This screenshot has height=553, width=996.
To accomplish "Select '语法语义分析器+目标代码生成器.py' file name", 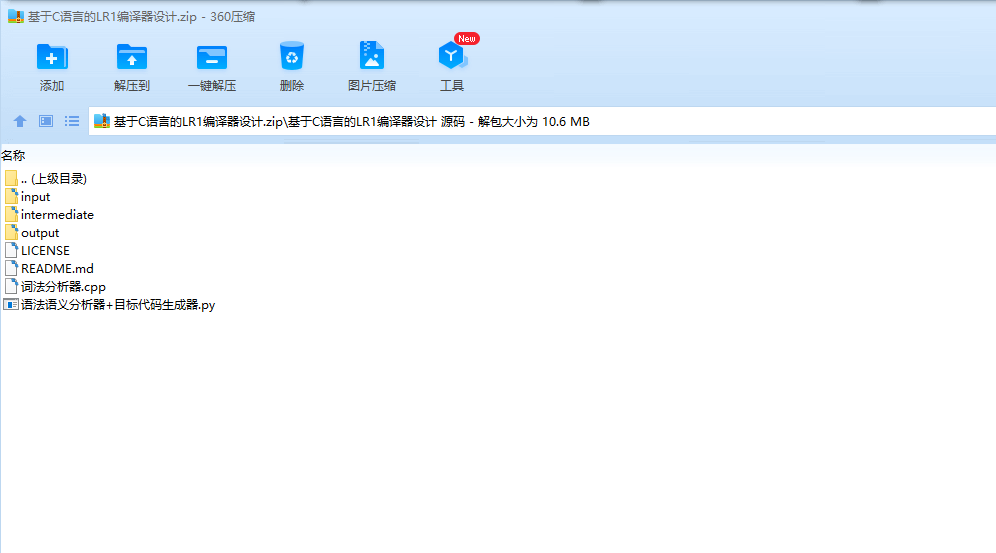I will [118, 305].
